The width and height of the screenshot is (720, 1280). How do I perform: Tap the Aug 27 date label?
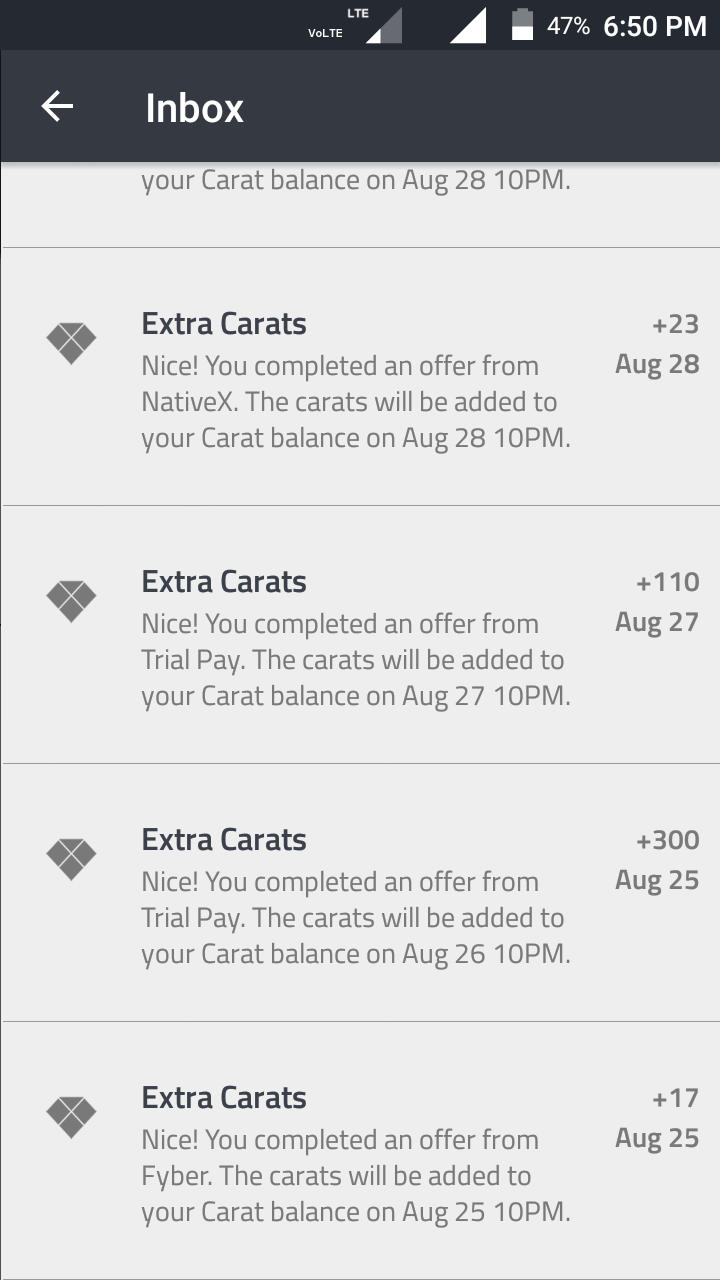(x=657, y=622)
